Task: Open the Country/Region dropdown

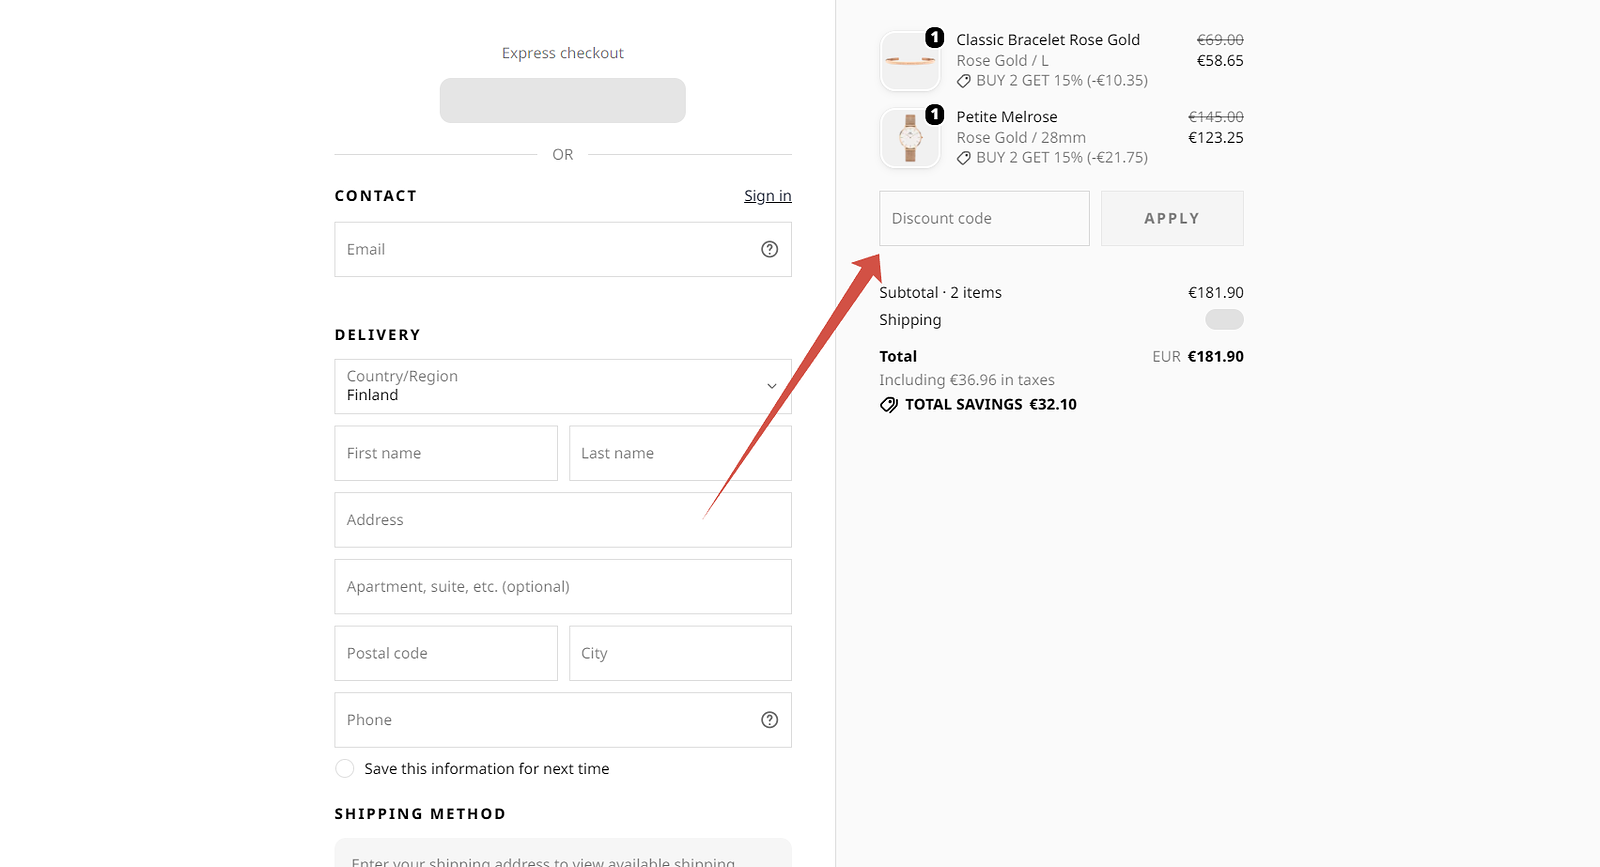Action: point(563,386)
